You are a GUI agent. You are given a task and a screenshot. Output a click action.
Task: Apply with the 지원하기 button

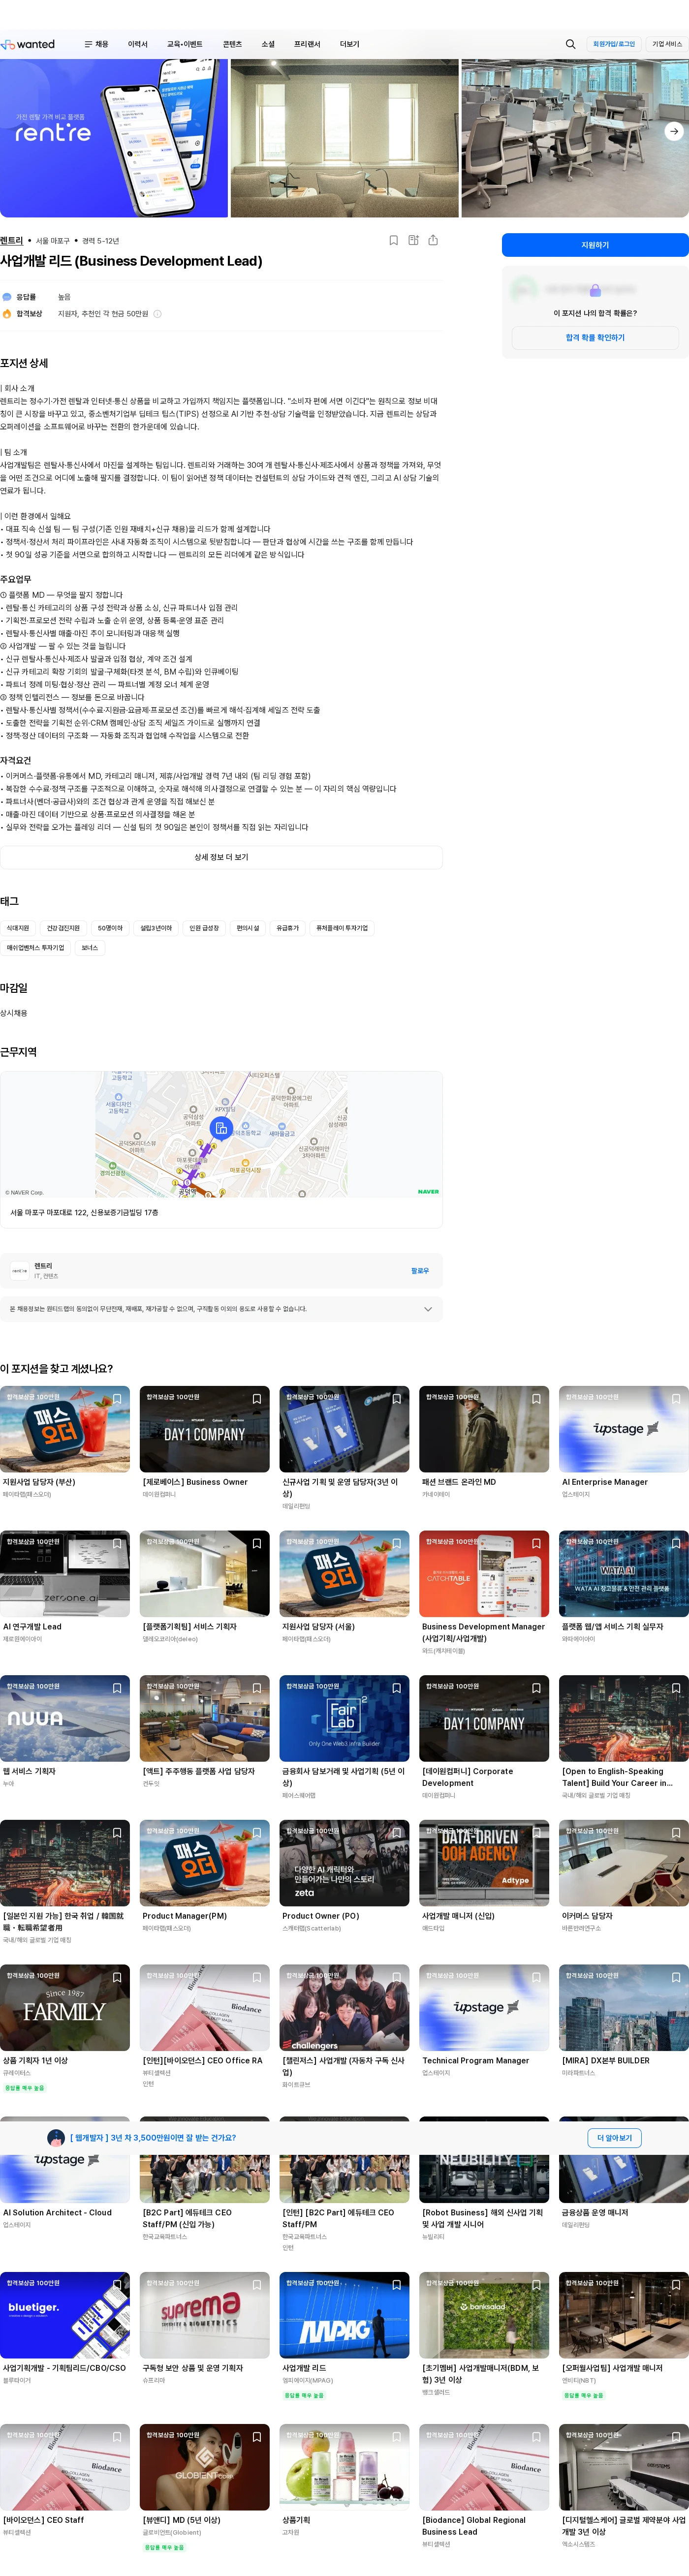[x=595, y=245]
